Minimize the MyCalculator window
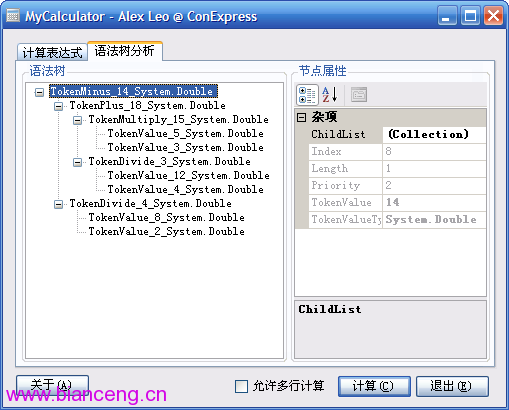This screenshot has height=410, width=509. pyautogui.click(x=447, y=16)
